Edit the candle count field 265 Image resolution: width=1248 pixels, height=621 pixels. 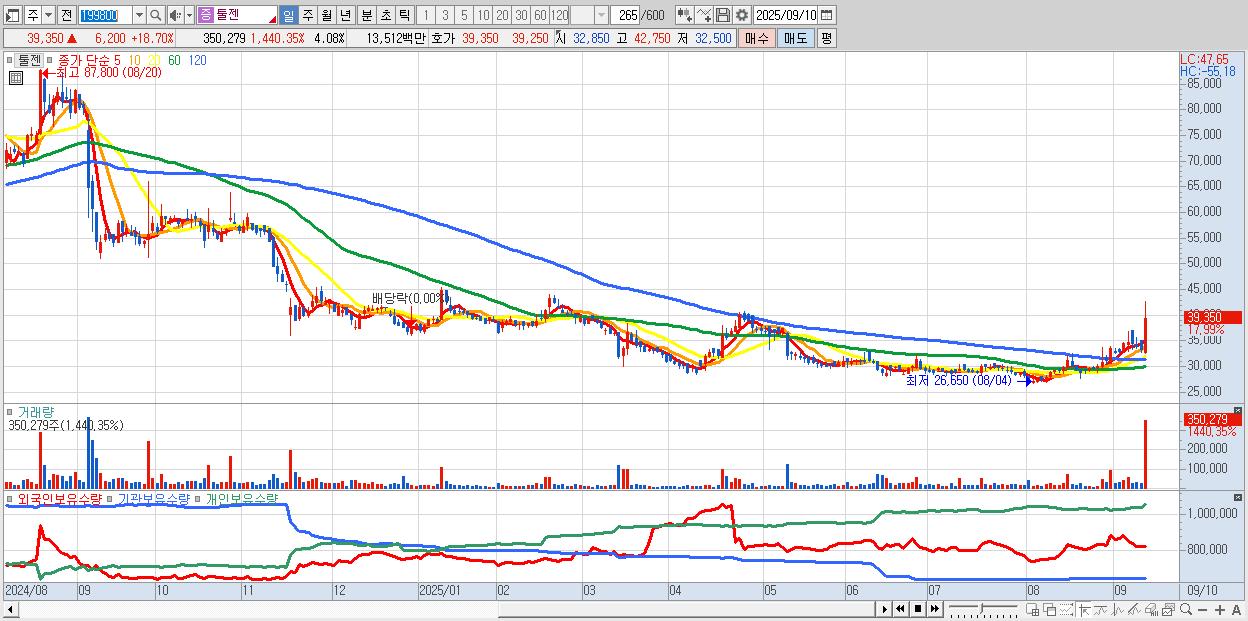[626, 15]
